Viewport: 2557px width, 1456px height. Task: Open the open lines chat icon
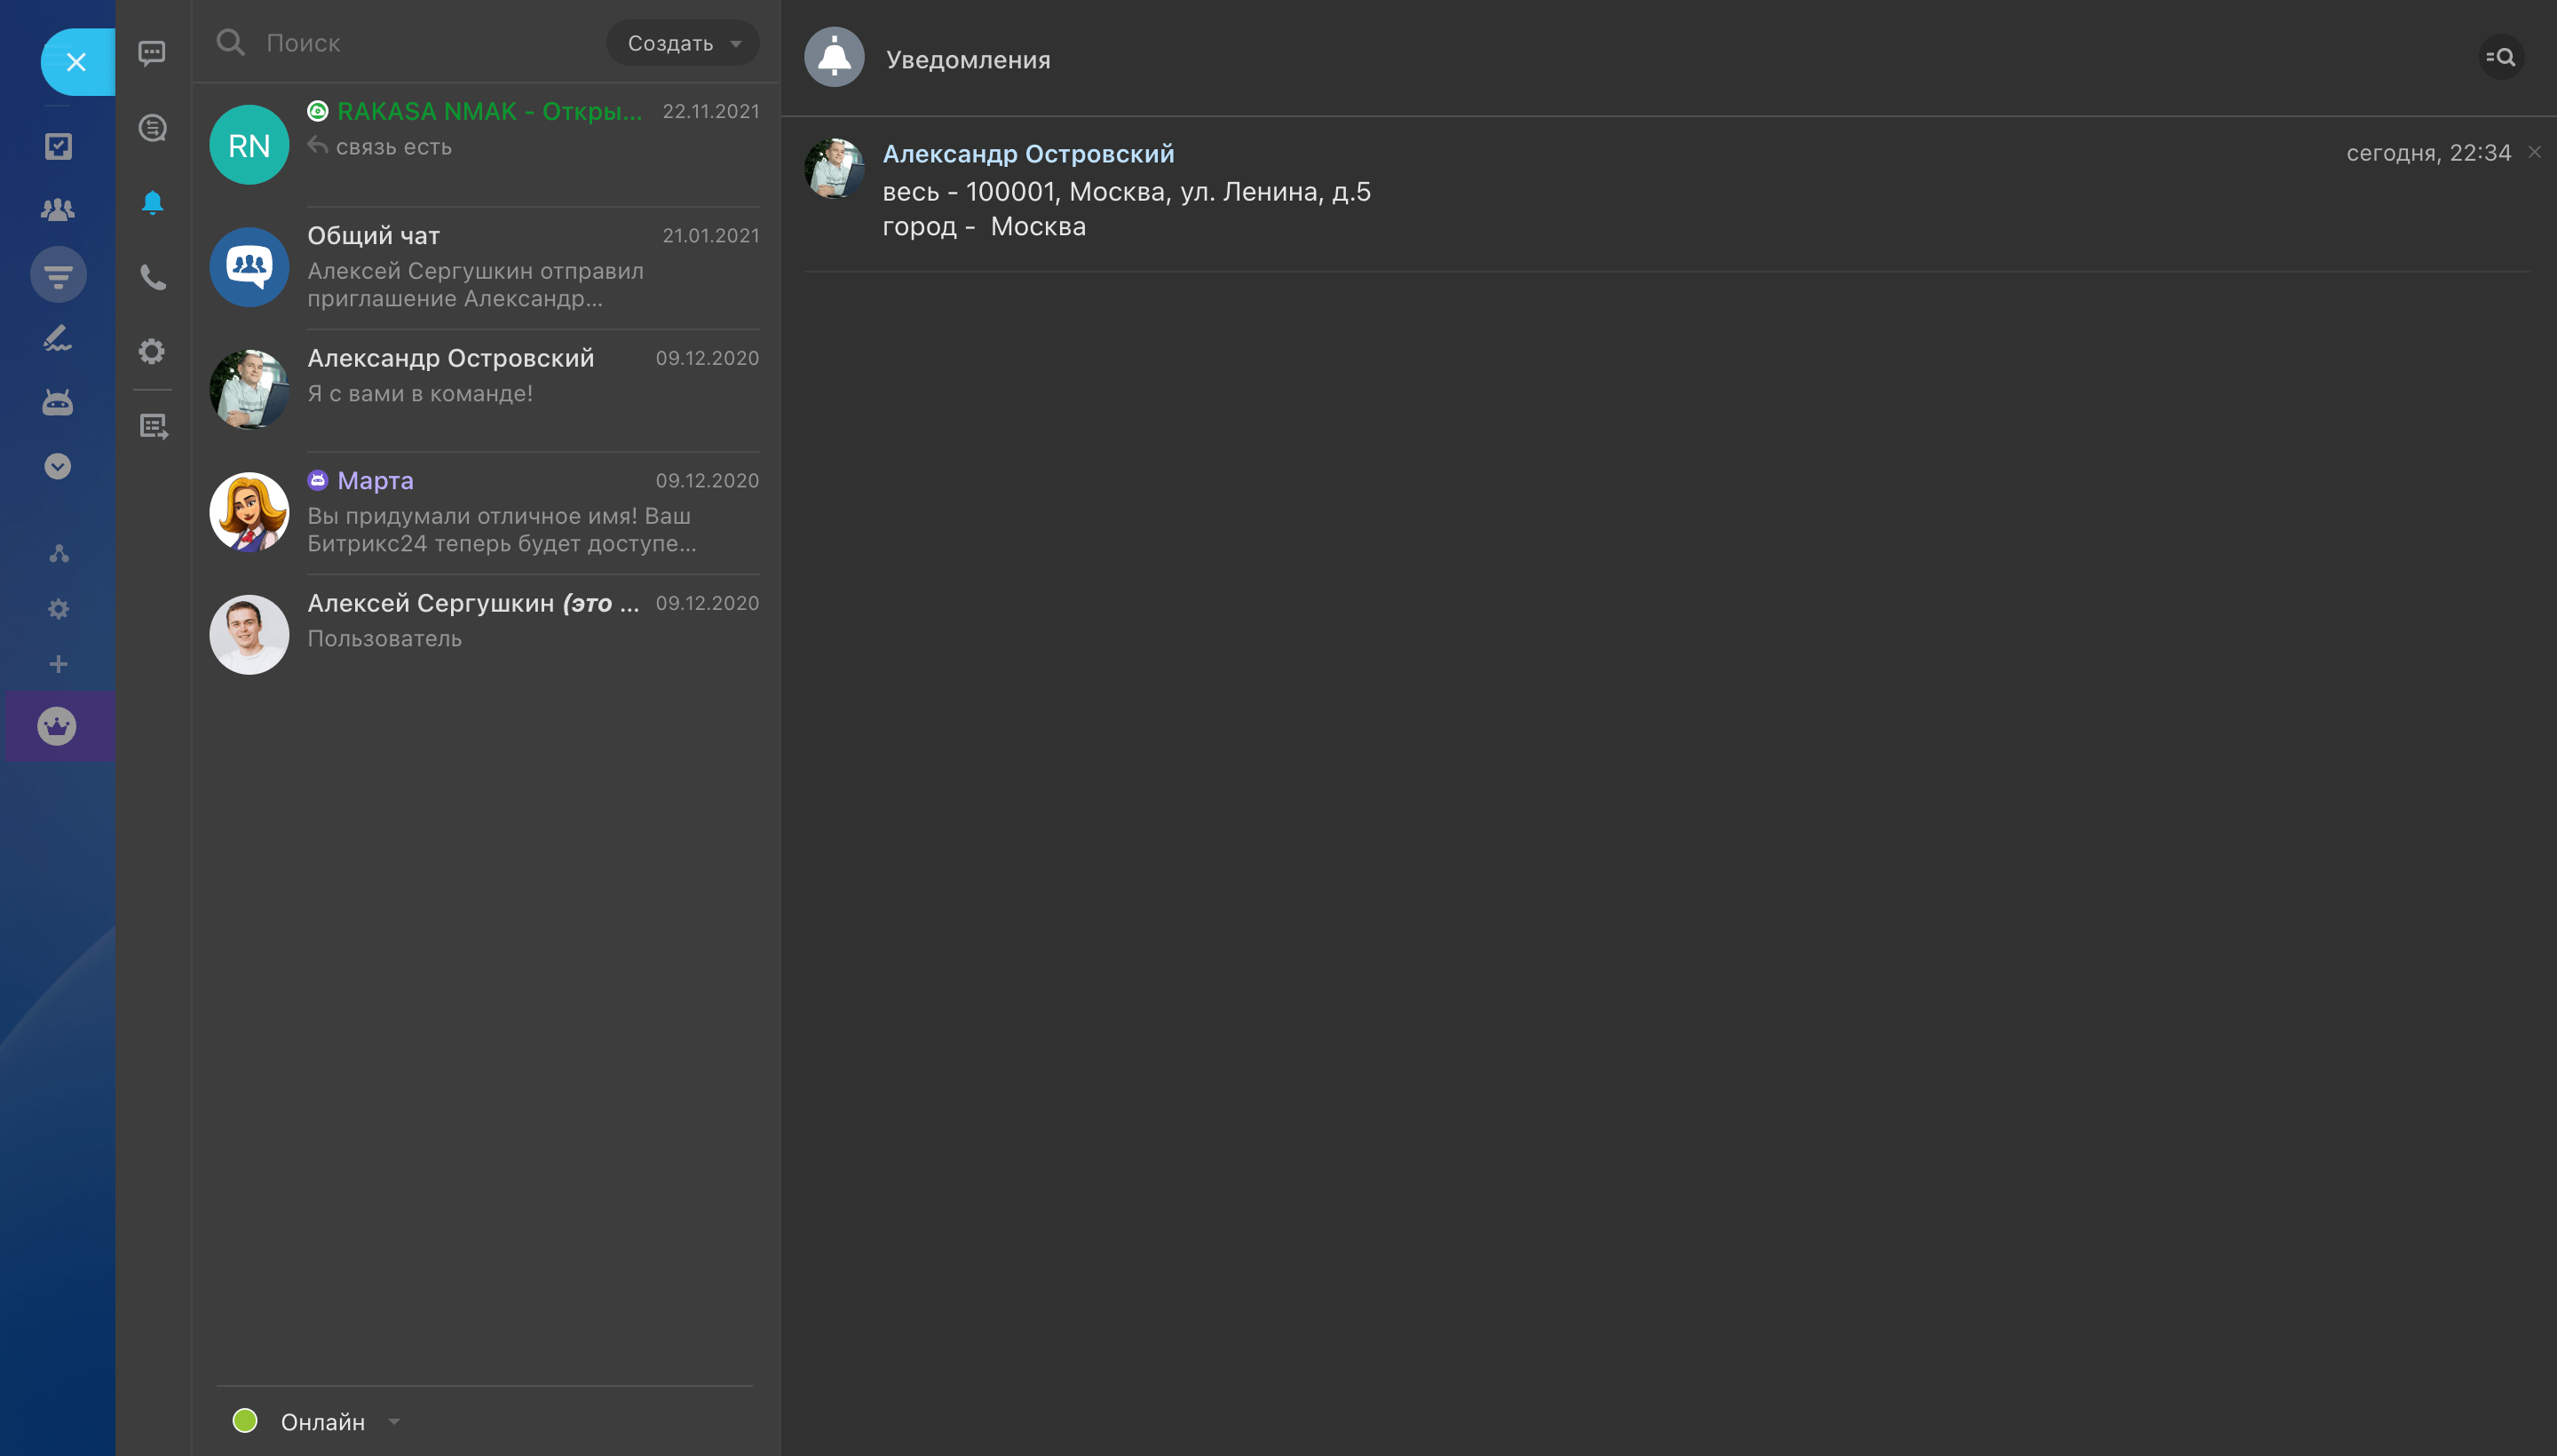click(152, 128)
